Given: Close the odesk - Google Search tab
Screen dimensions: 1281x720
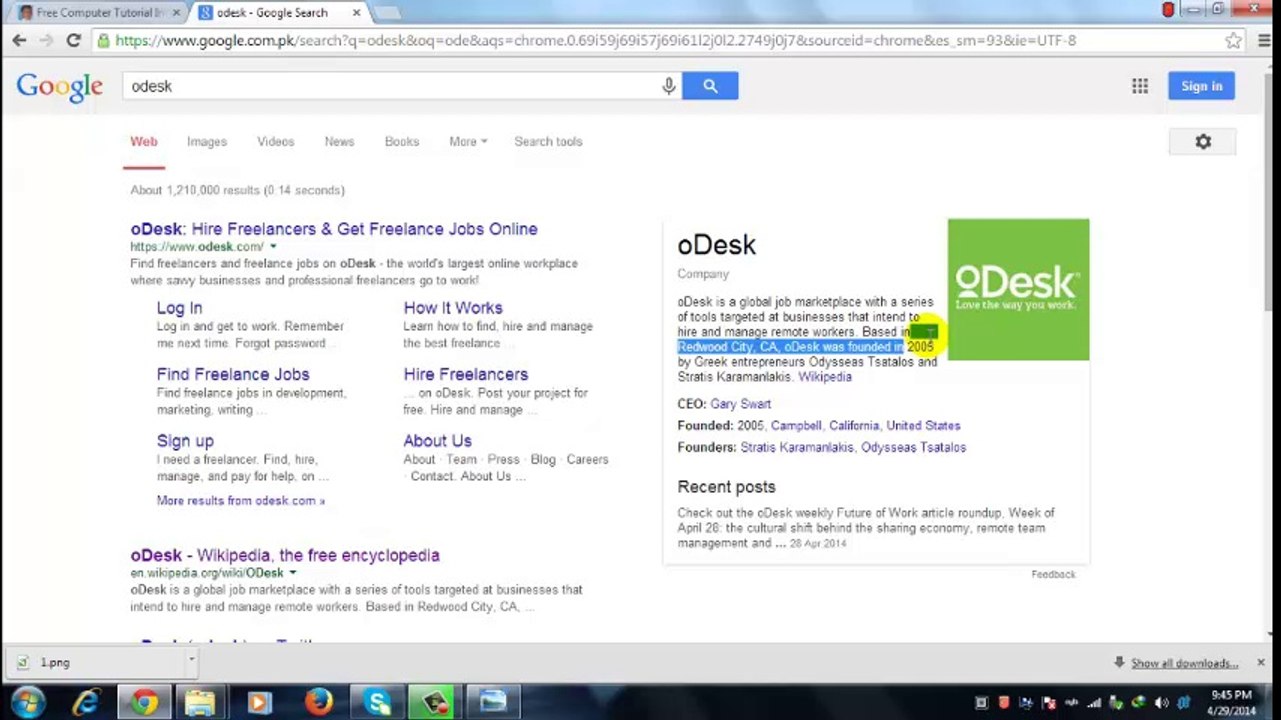Looking at the screenshot, I should pos(356,13).
